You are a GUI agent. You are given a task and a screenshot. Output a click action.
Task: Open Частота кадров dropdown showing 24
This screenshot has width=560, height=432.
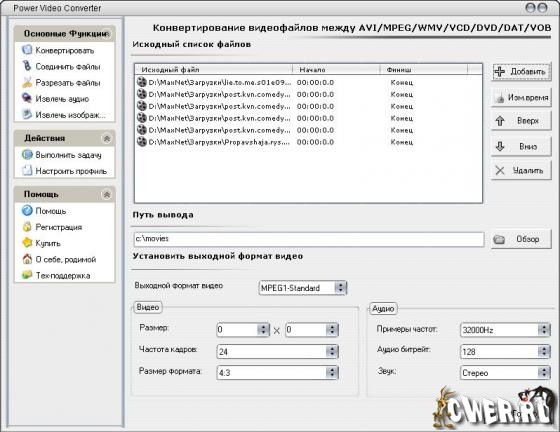pyautogui.click(x=332, y=352)
